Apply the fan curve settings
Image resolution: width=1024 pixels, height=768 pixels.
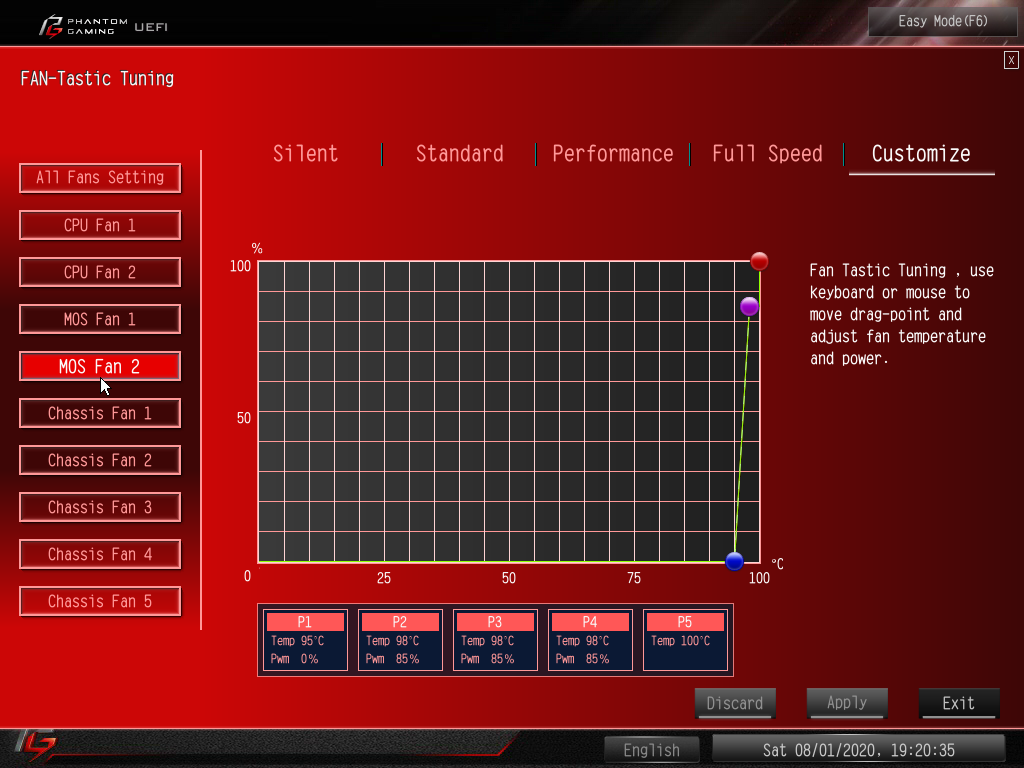pyautogui.click(x=847, y=703)
